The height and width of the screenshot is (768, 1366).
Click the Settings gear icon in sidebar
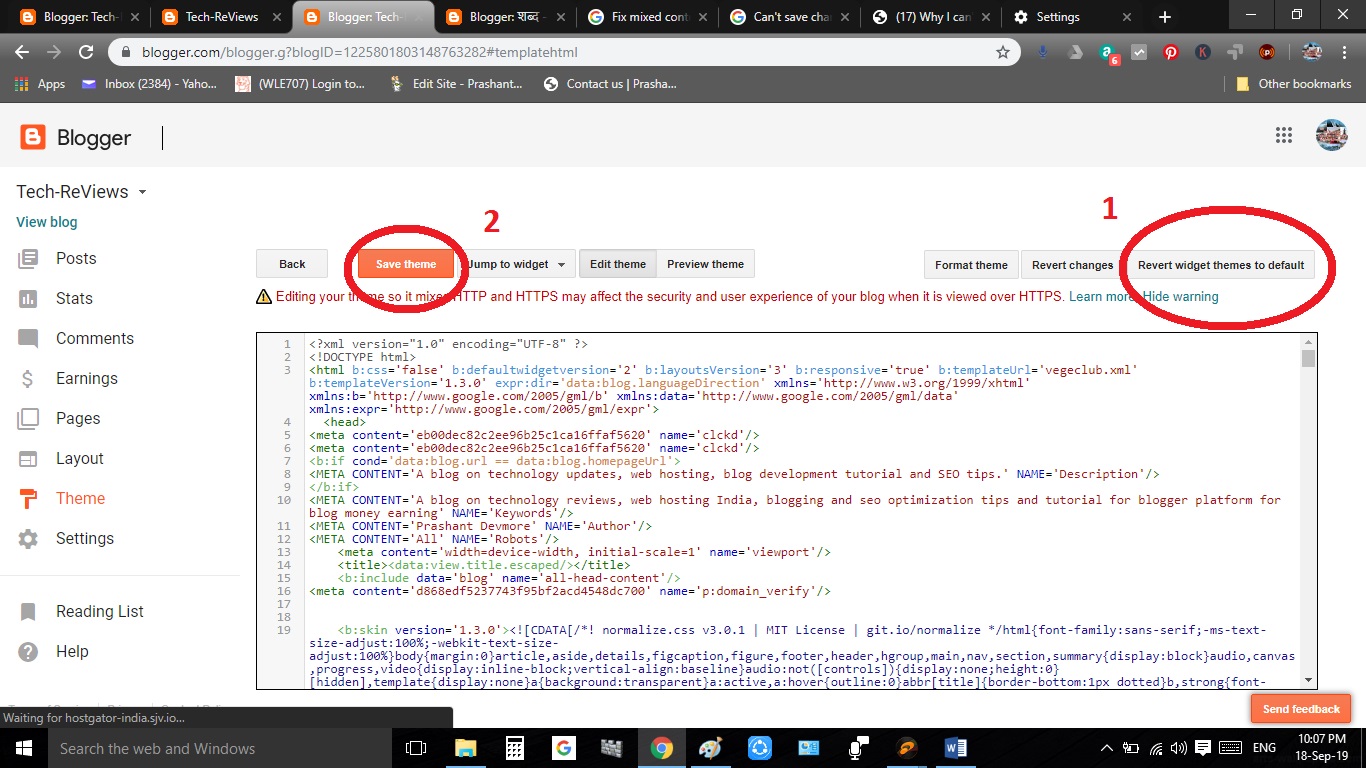pyautogui.click(x=28, y=539)
